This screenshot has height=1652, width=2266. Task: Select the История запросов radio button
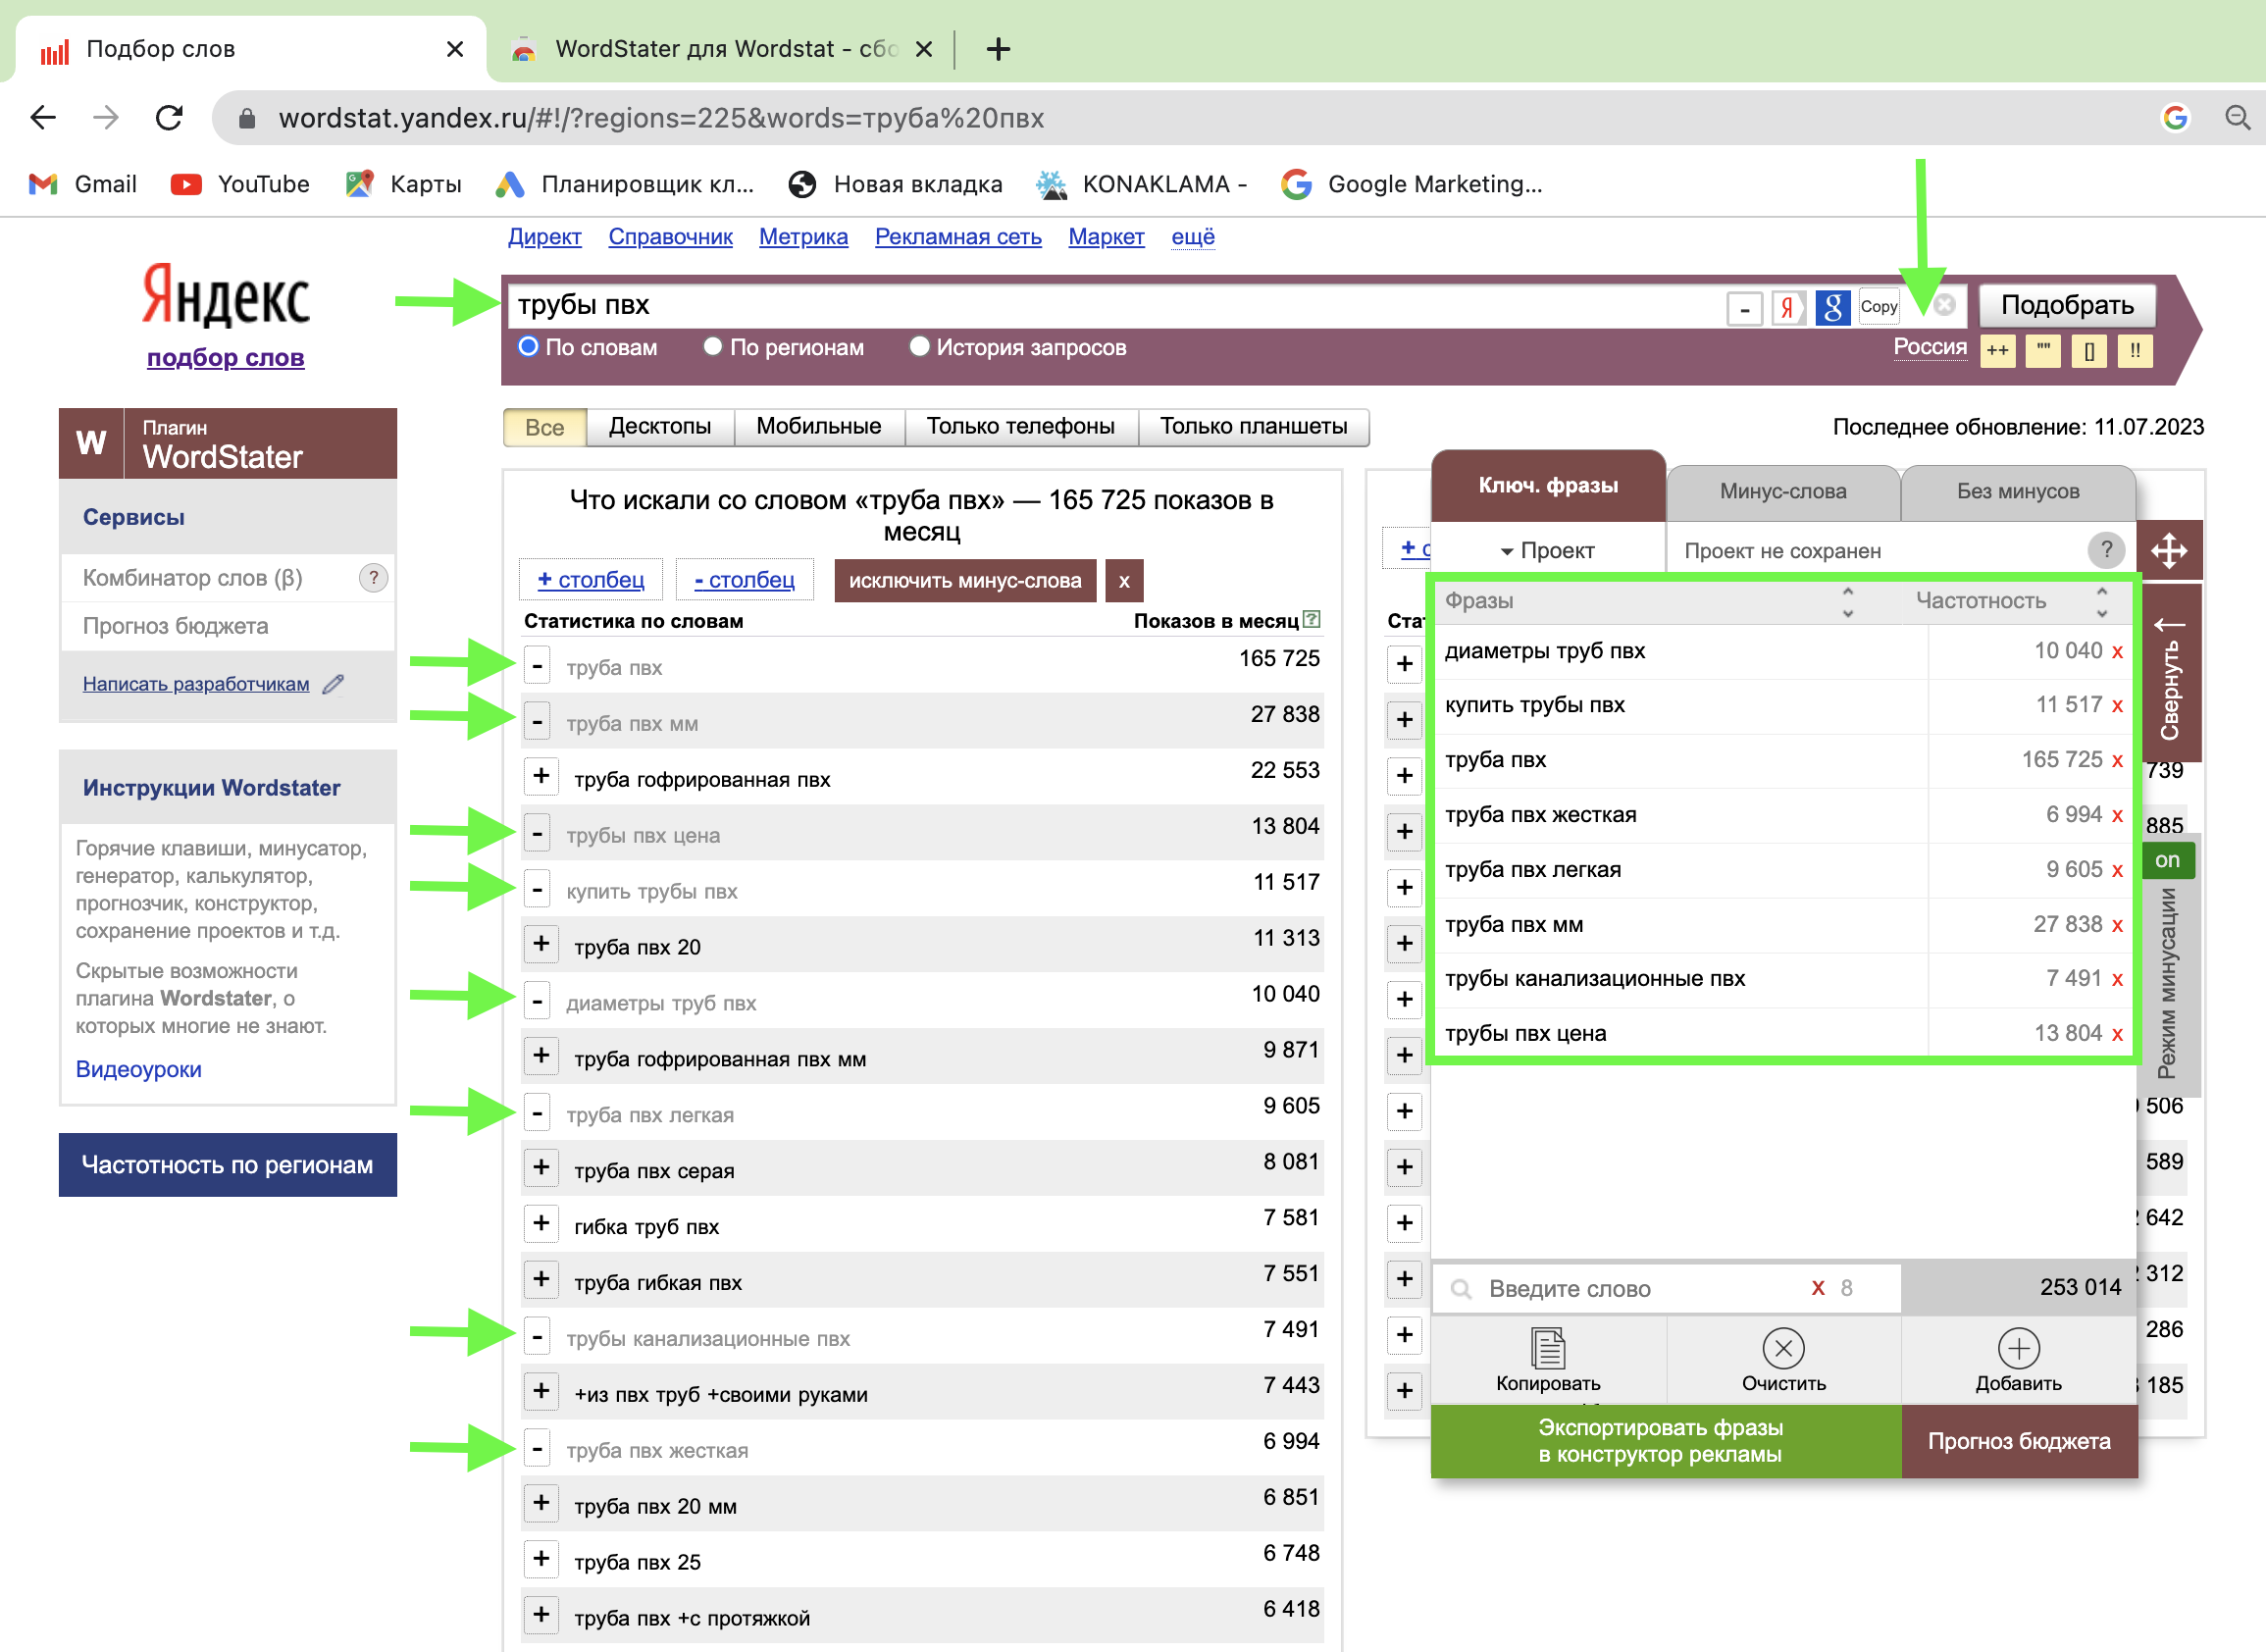[x=919, y=346]
